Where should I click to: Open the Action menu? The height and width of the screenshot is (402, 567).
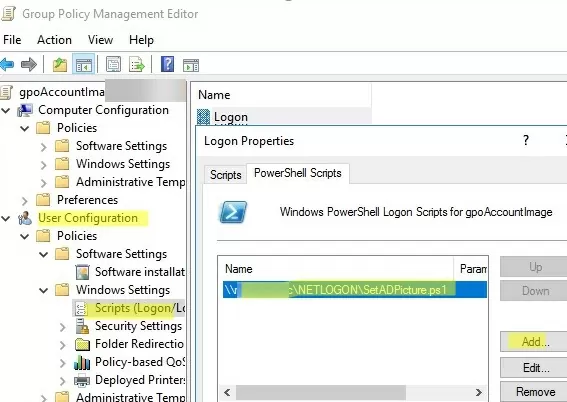(55, 40)
